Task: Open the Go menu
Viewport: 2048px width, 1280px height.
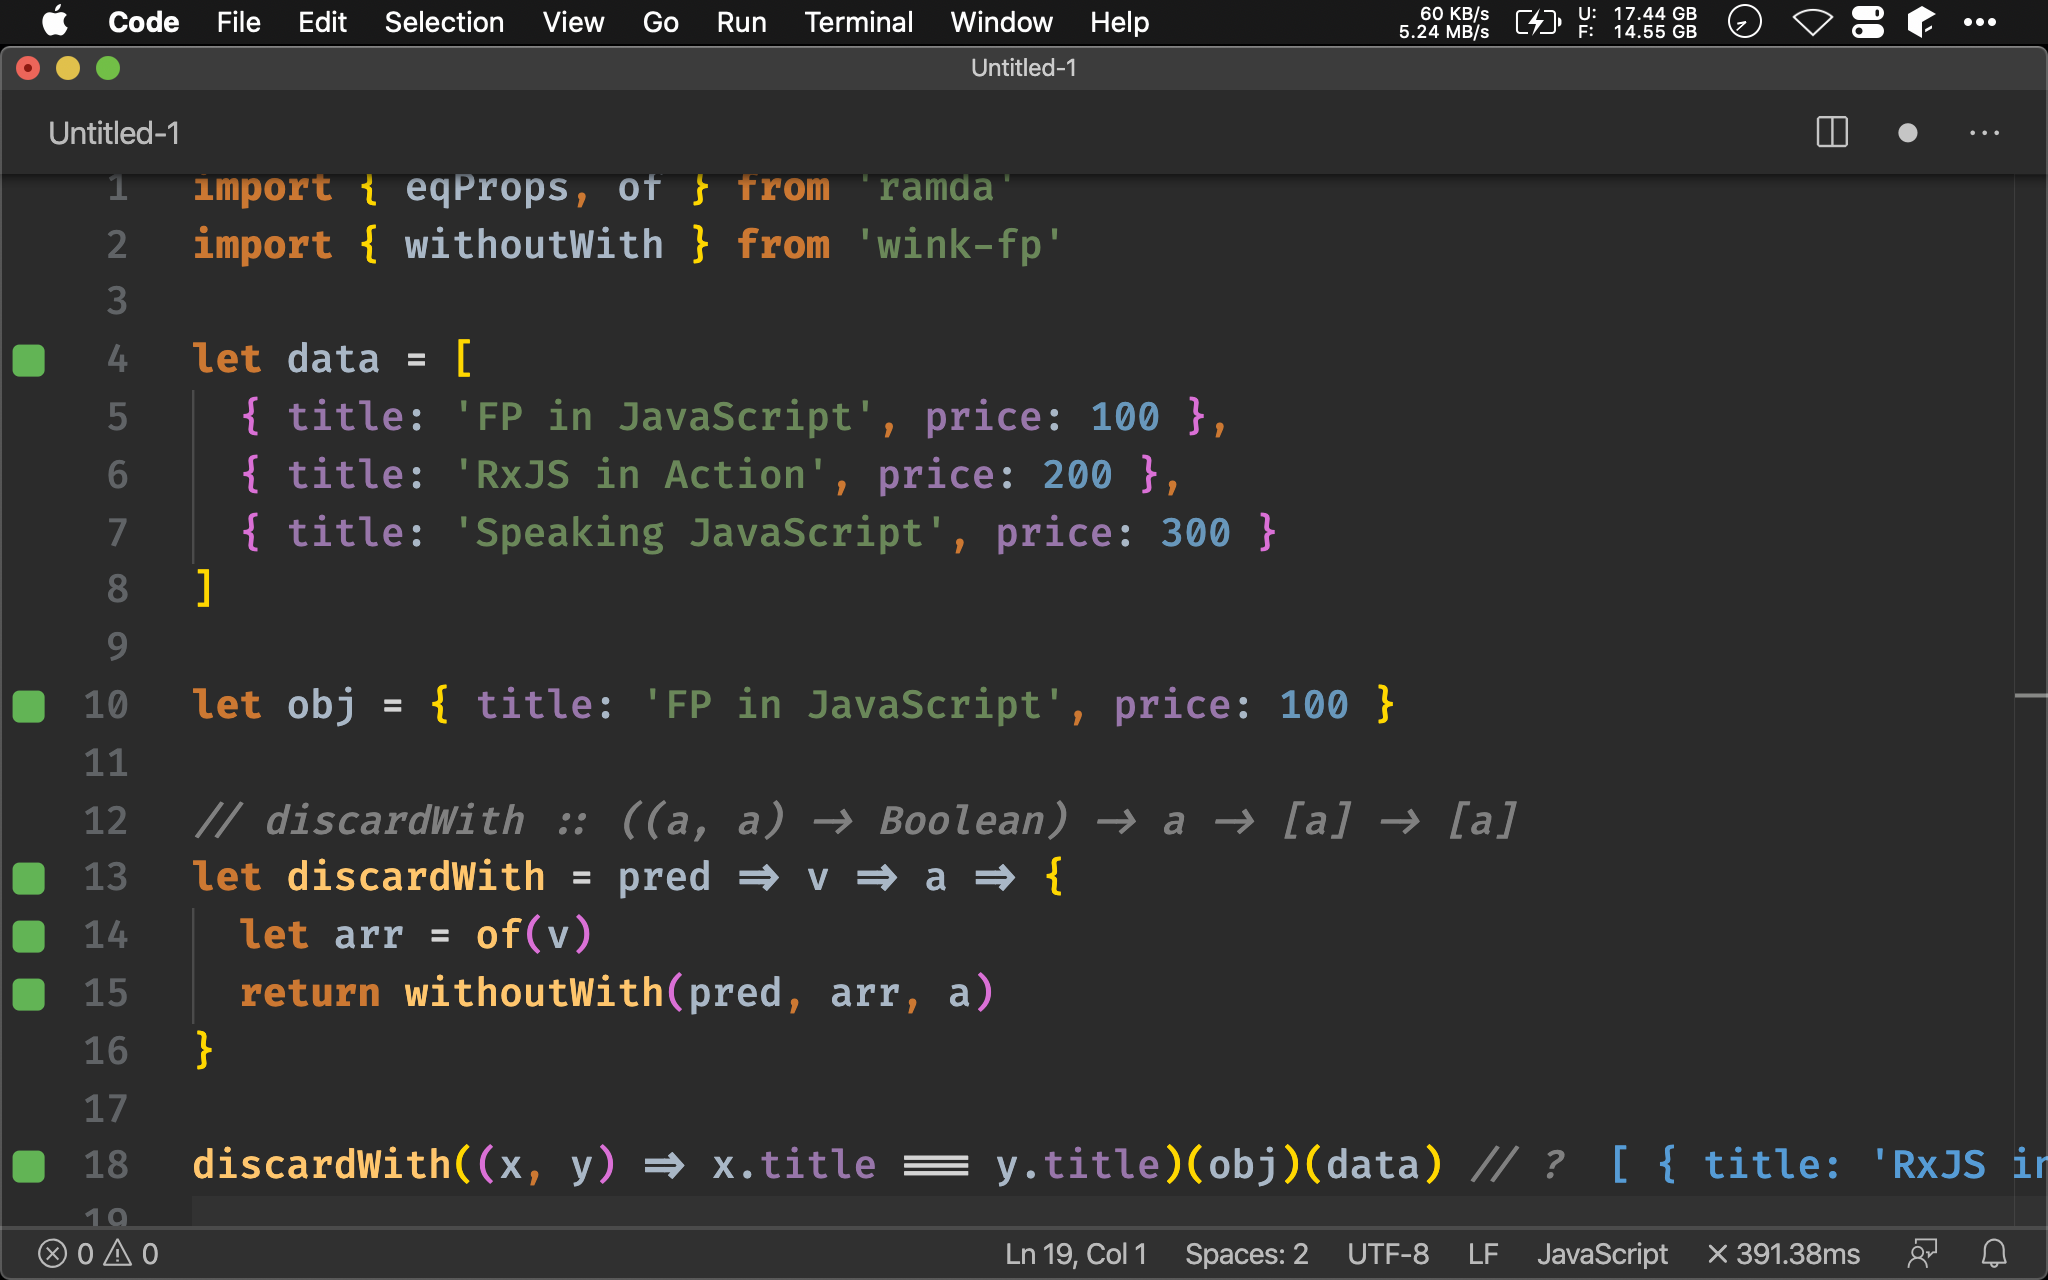Action: [660, 22]
